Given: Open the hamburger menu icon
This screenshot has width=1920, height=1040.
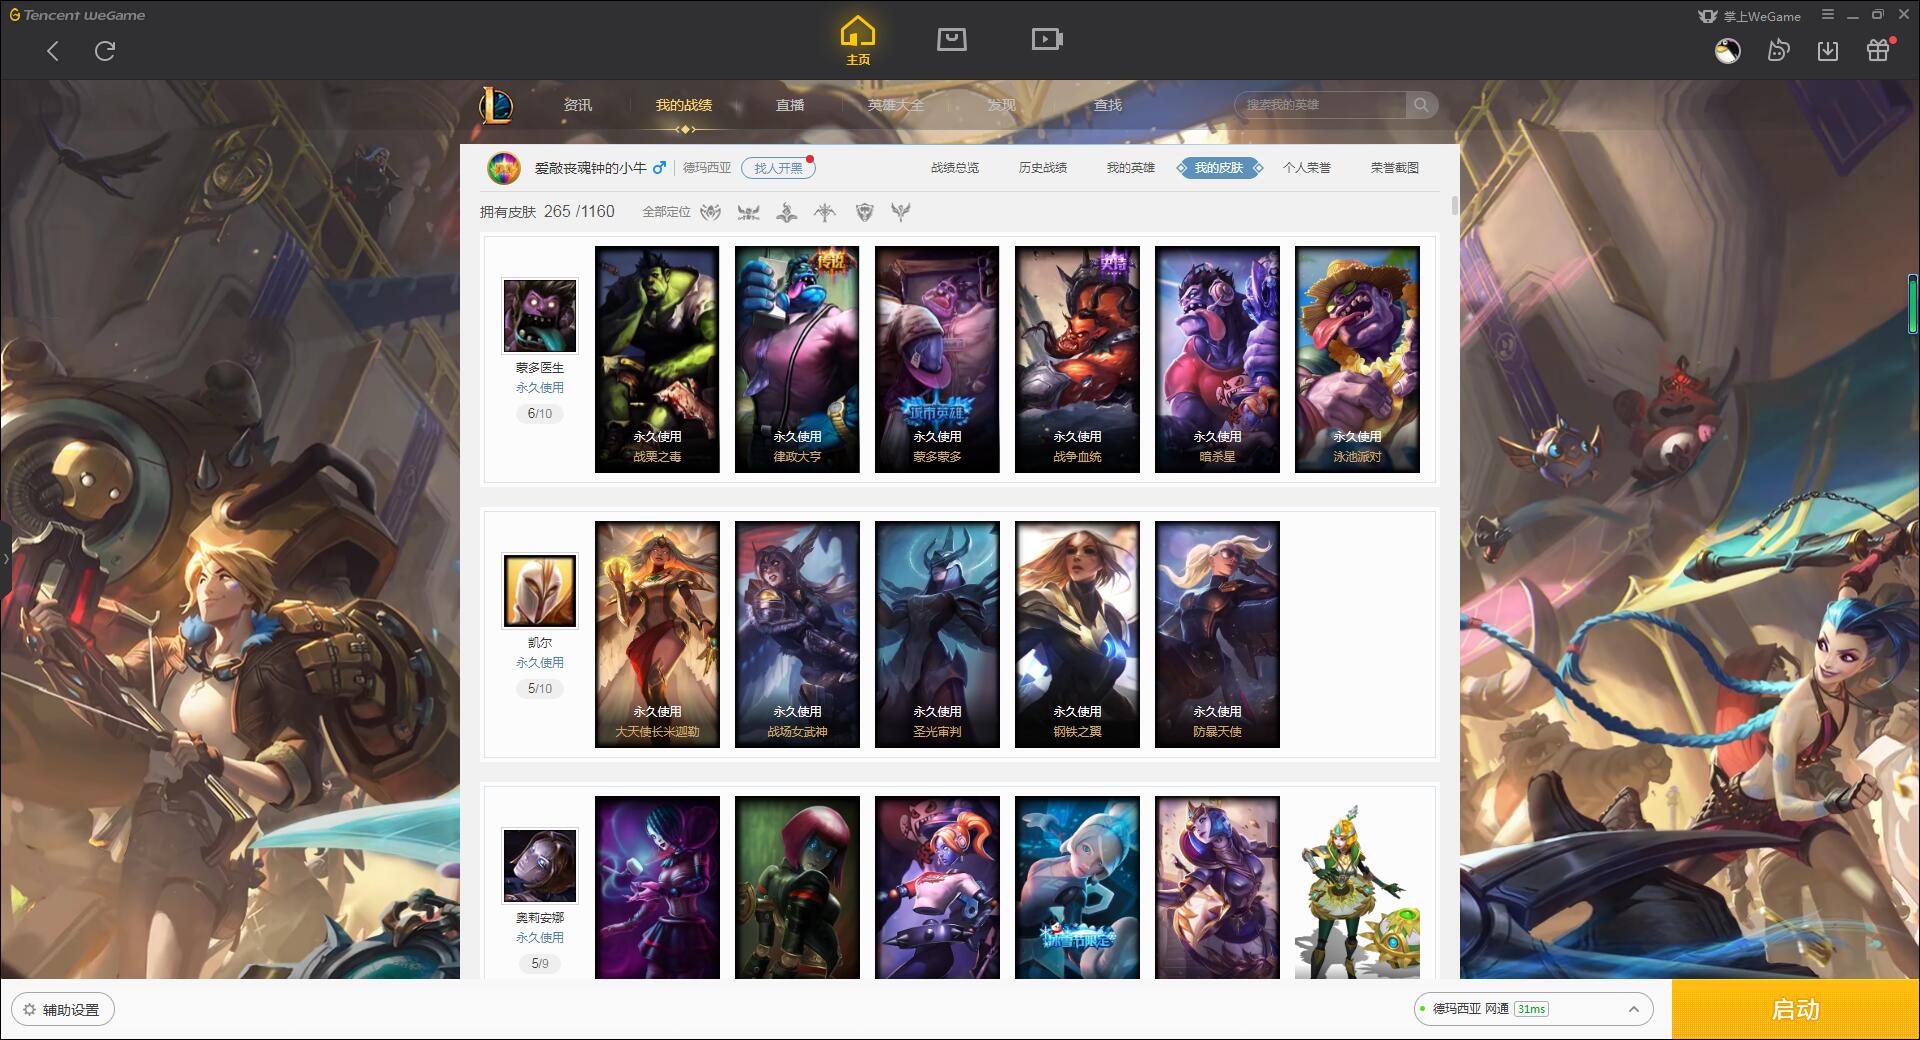Looking at the screenshot, I should tap(1828, 15).
